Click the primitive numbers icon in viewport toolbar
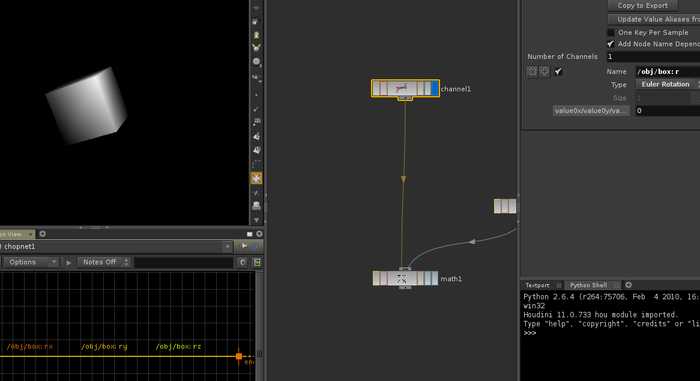700x381 pixels. click(x=257, y=150)
